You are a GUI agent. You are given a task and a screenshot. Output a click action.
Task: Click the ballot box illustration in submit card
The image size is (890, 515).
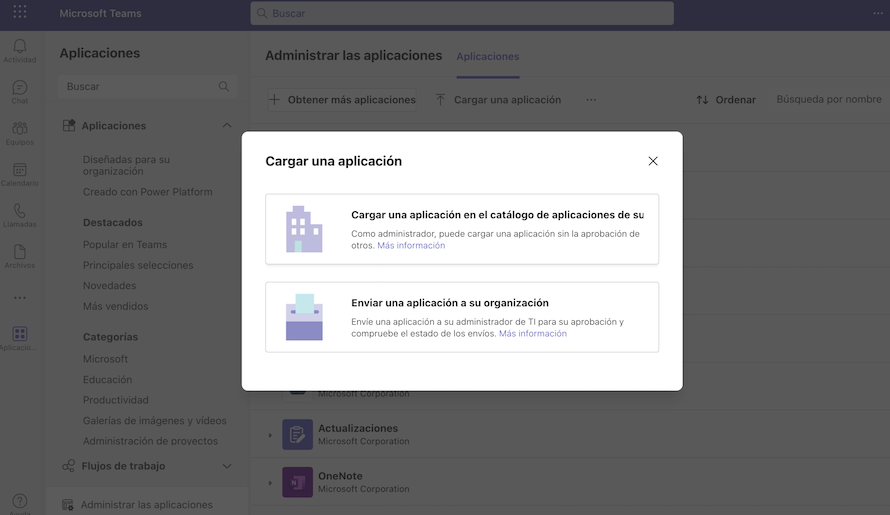tap(304, 317)
